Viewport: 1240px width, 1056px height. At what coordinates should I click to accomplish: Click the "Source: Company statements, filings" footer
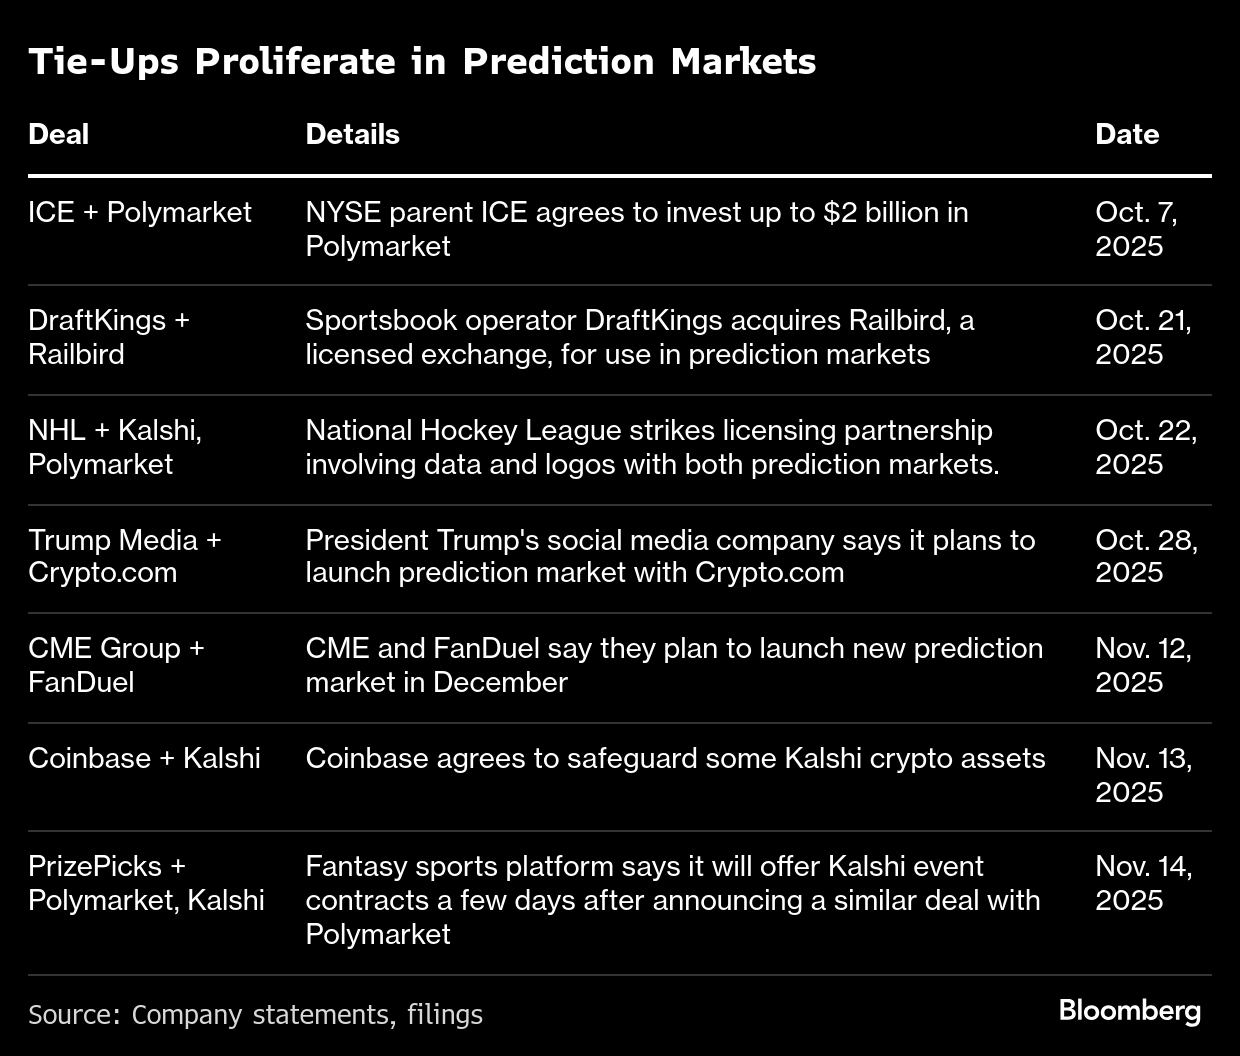click(255, 1015)
